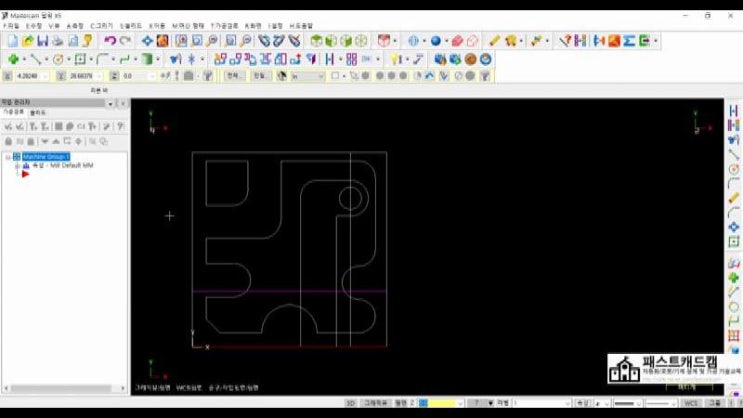Click the New file icon
743x418 pixels.
[12, 41]
